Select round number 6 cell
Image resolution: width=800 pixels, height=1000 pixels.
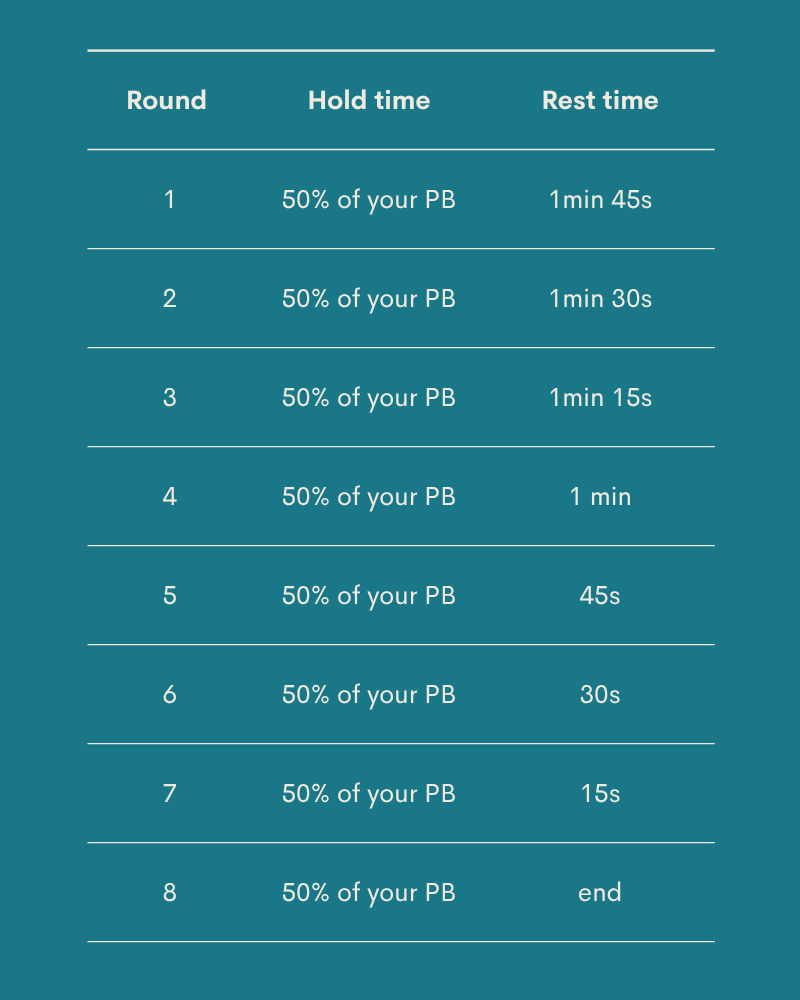[x=169, y=694]
